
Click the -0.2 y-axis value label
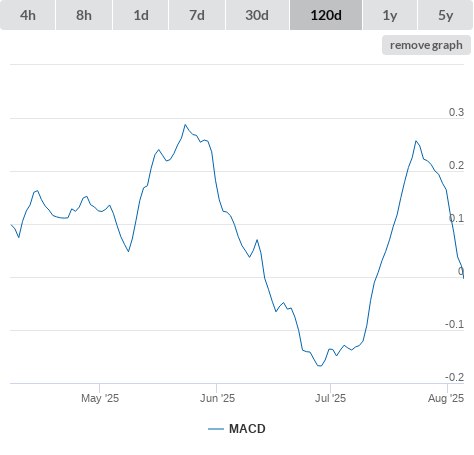454,377
